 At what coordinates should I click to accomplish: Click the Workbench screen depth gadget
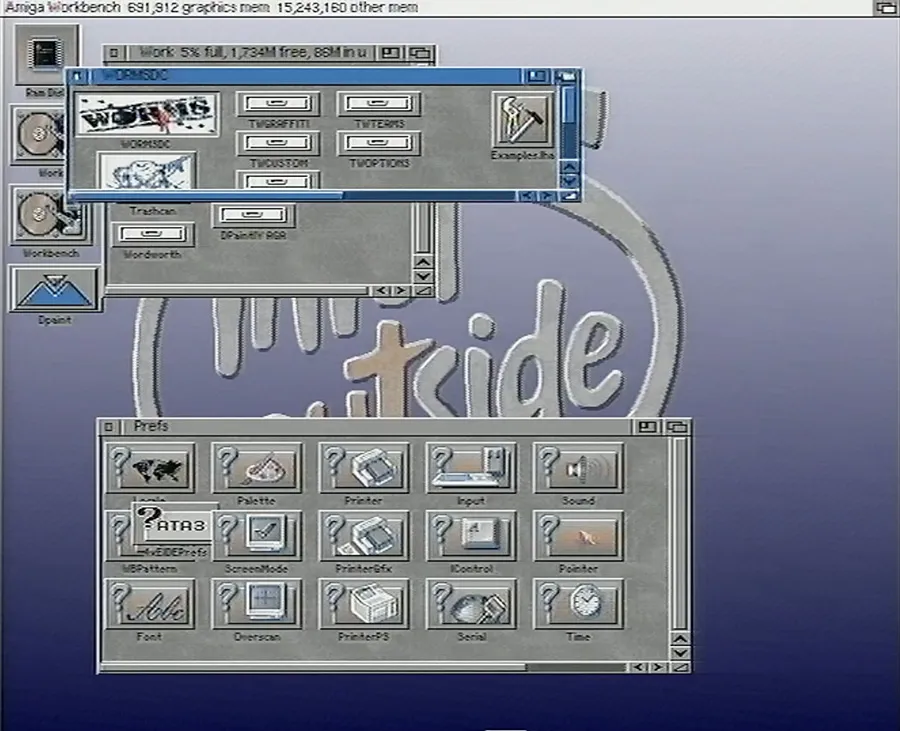click(886, 7)
